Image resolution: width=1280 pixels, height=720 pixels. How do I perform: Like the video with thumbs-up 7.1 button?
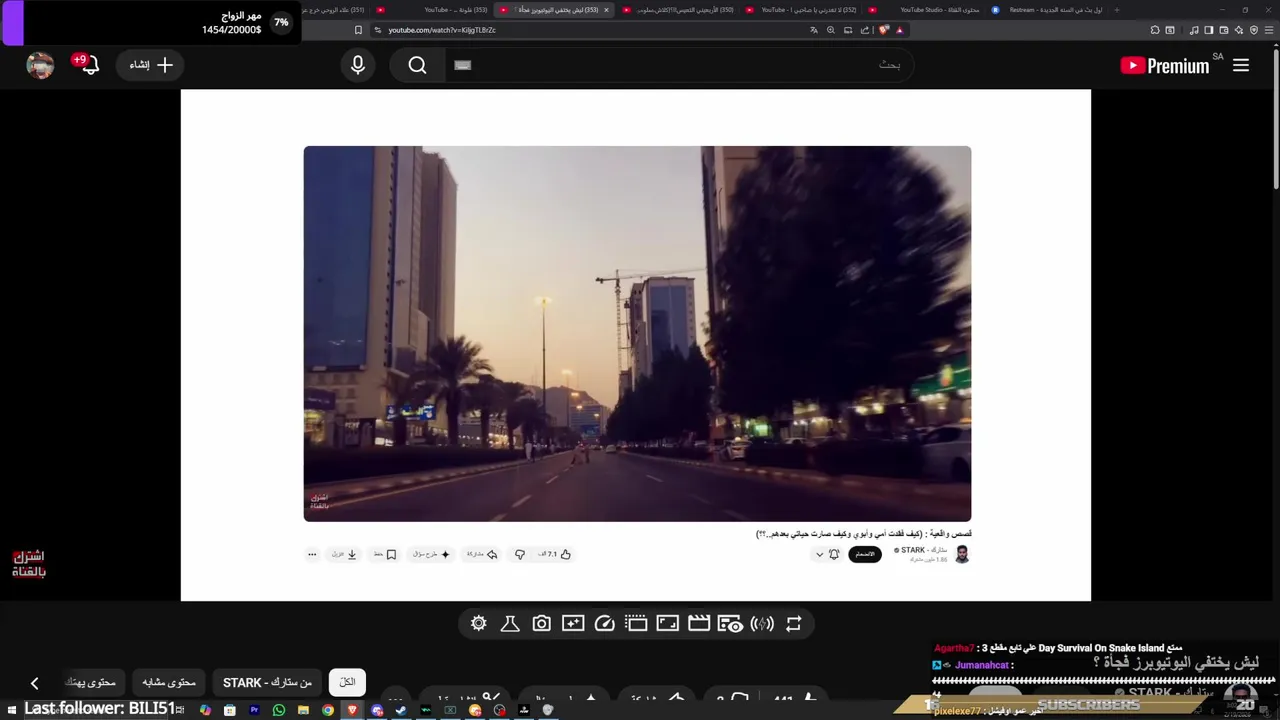tap(555, 554)
